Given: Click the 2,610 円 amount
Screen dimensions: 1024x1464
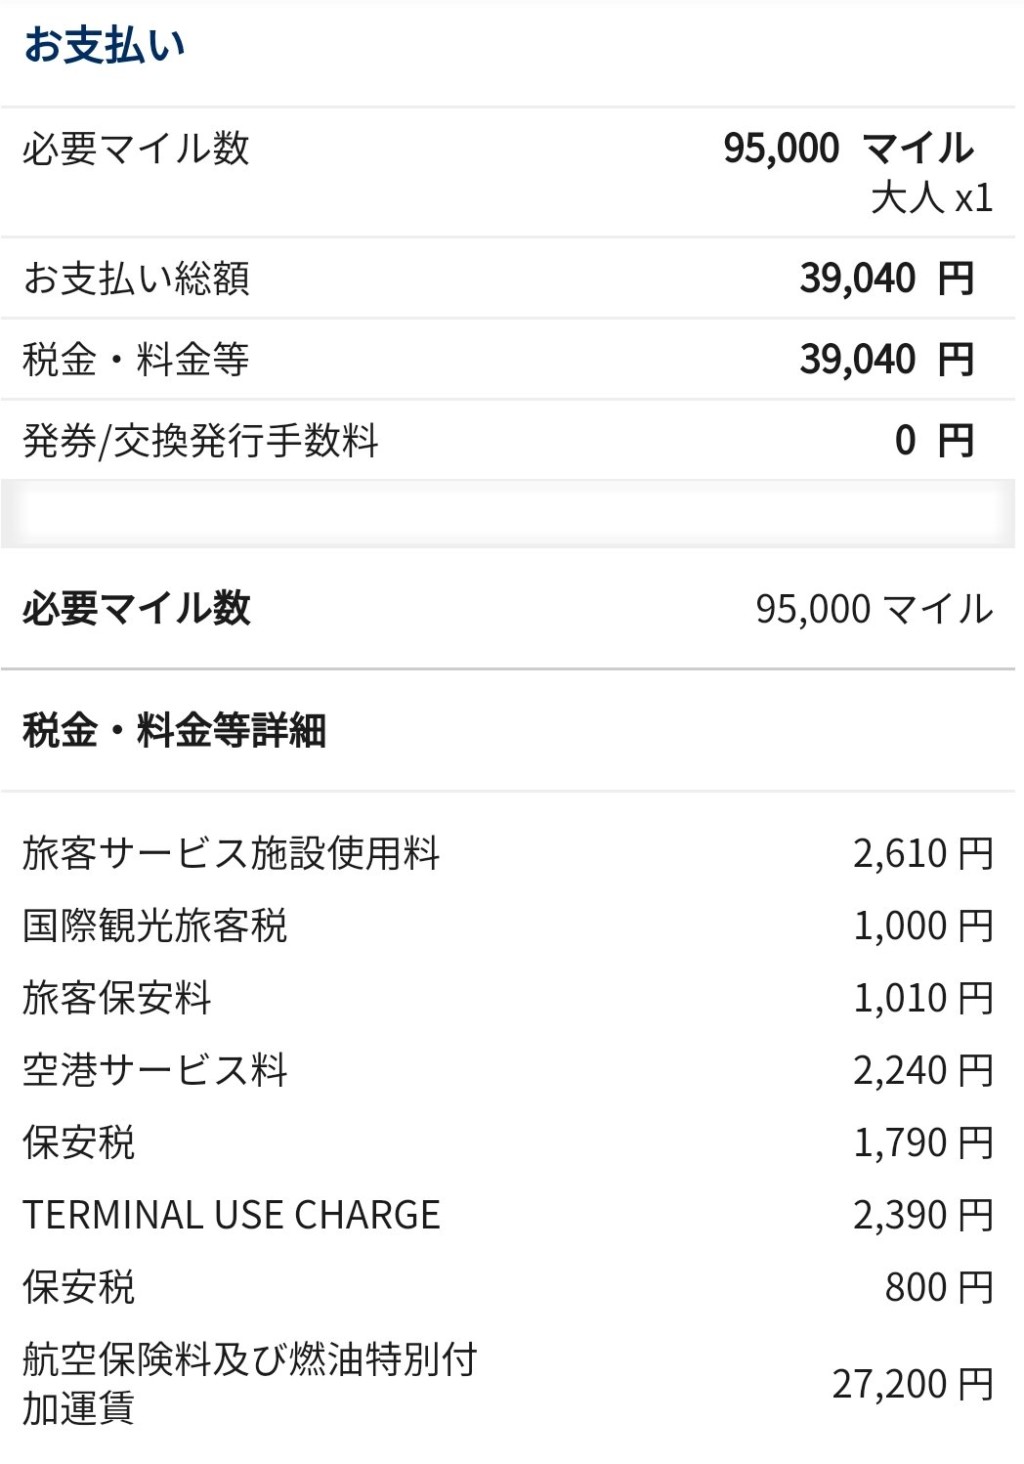Looking at the screenshot, I should [x=922, y=854].
